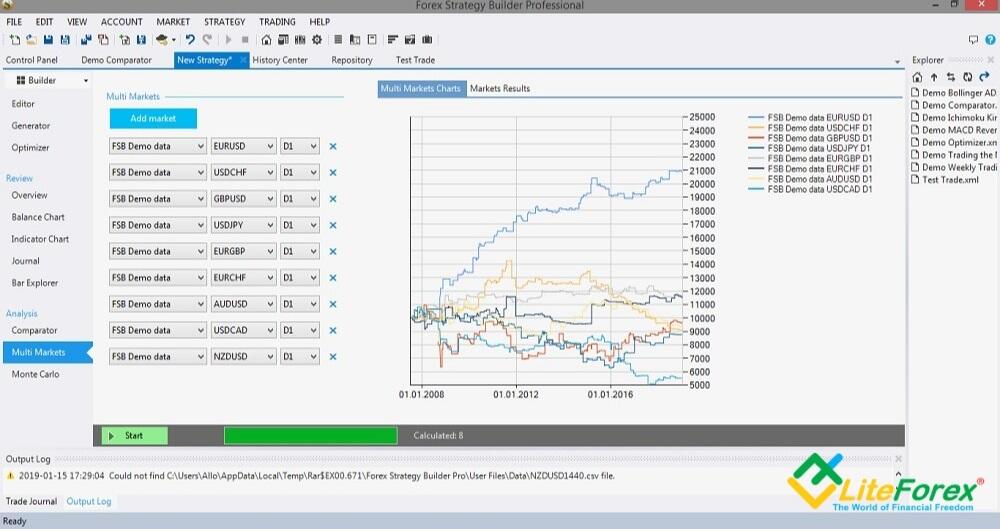Click the Open strategy folder toolbar icon
The height and width of the screenshot is (529, 1000).
[x=31, y=40]
